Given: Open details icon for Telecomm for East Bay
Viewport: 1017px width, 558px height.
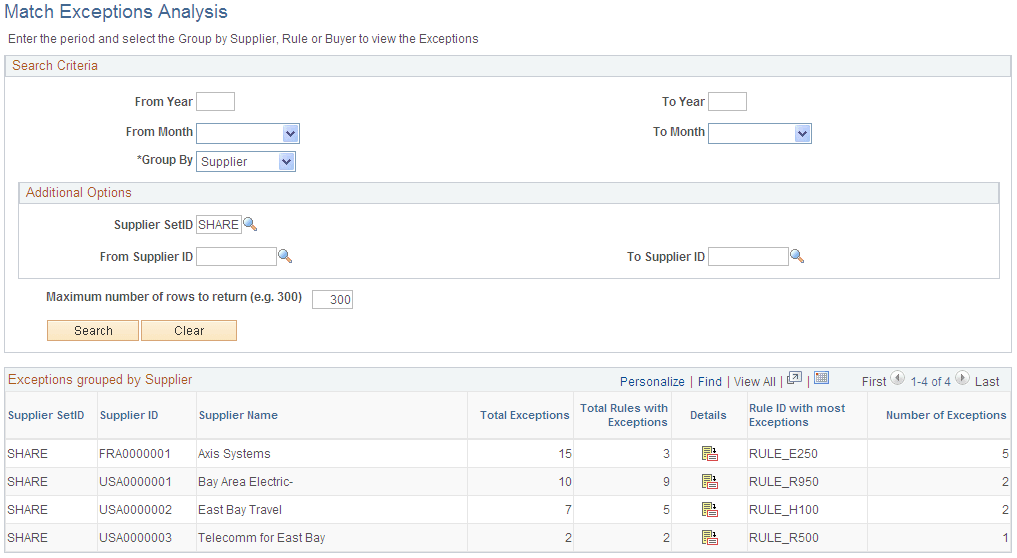Looking at the screenshot, I should pos(710,537).
